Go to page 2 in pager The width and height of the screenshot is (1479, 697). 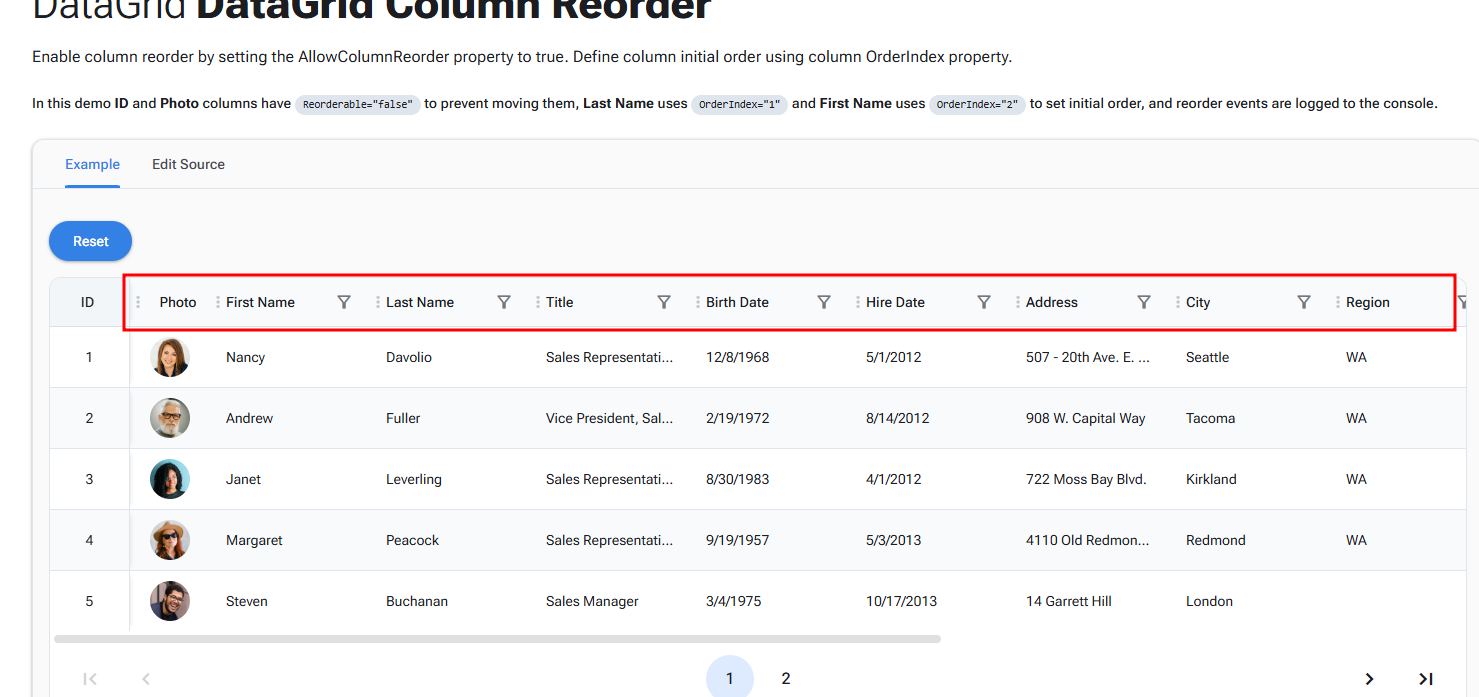[786, 679]
